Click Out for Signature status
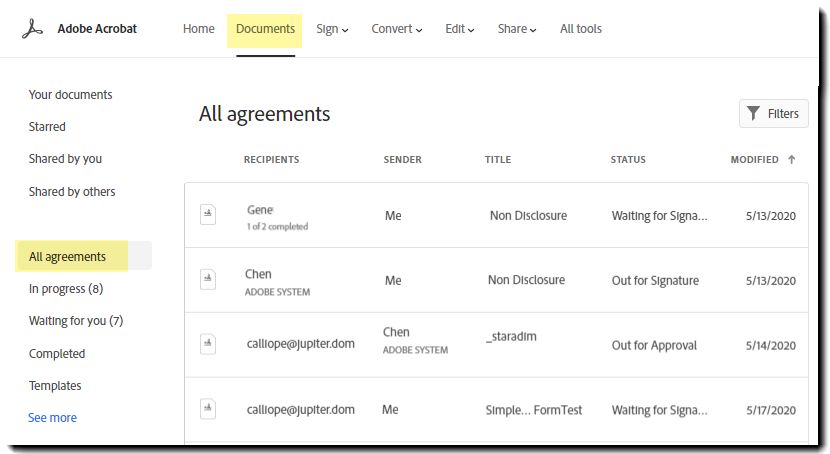This screenshot has width=830, height=454. tap(655, 280)
